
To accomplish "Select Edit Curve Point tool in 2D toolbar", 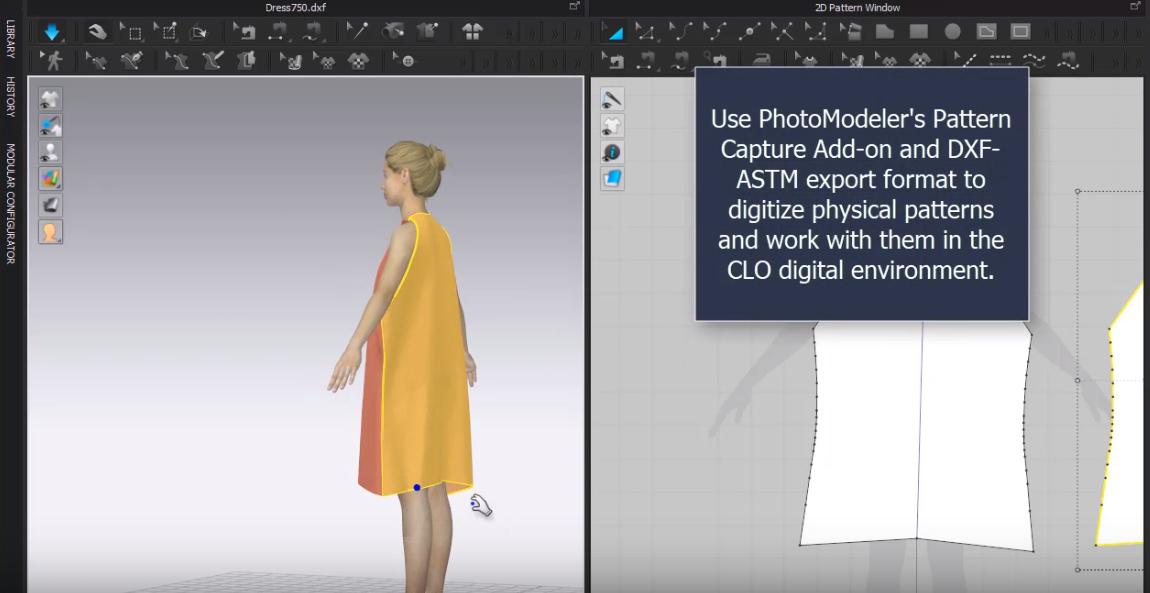I will 714,32.
